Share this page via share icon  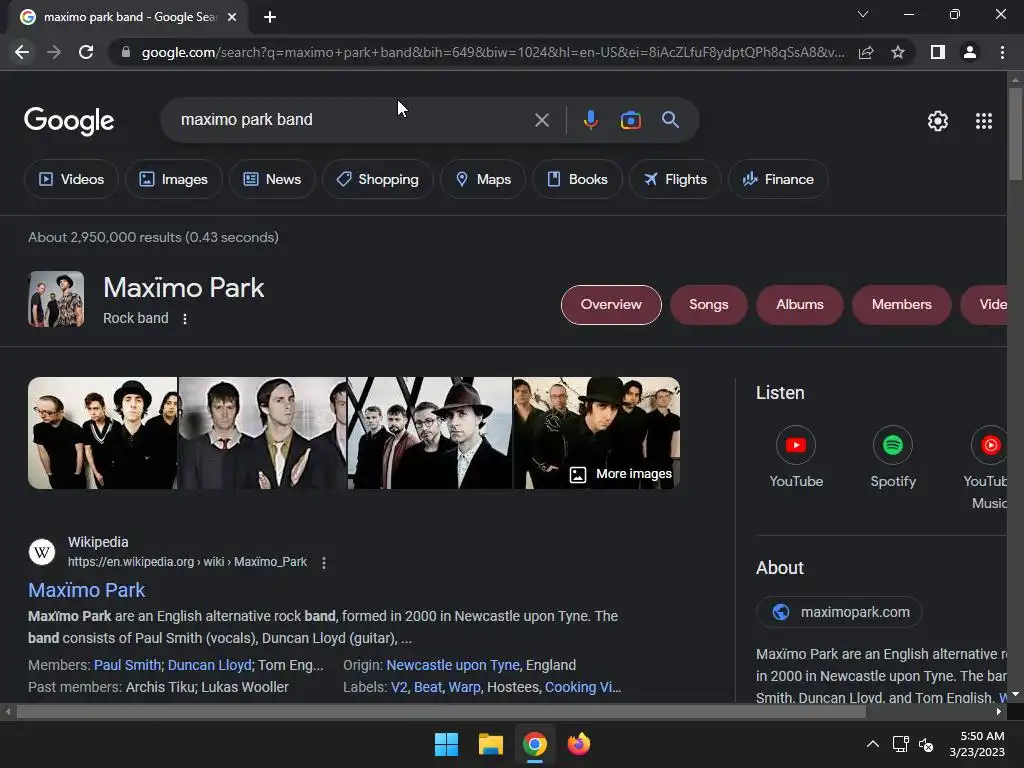coord(866,52)
